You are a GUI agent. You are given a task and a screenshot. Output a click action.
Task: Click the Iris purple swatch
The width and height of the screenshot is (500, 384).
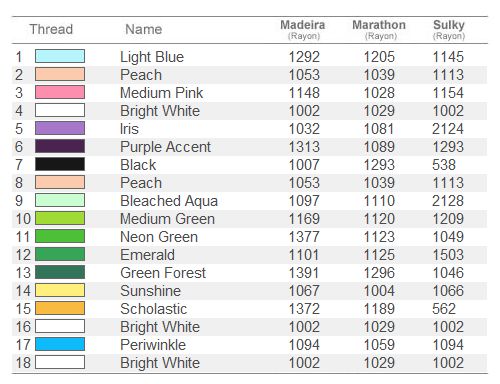[x=60, y=128]
